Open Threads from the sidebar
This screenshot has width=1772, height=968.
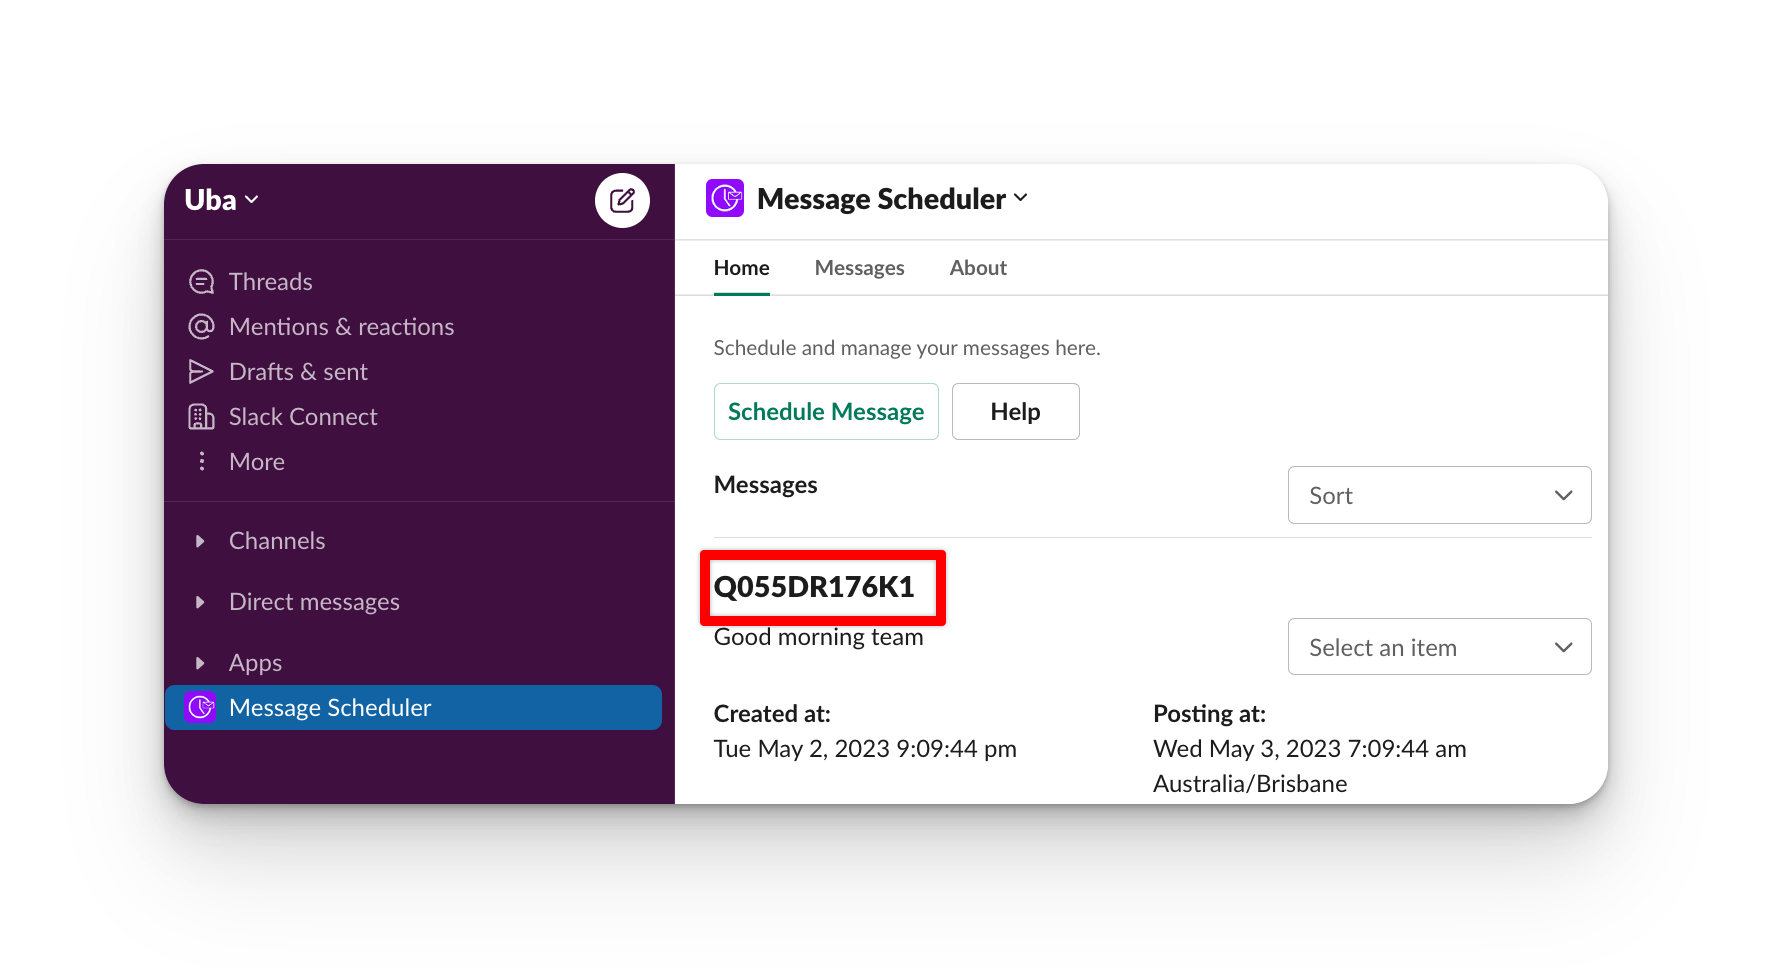pos(270,281)
